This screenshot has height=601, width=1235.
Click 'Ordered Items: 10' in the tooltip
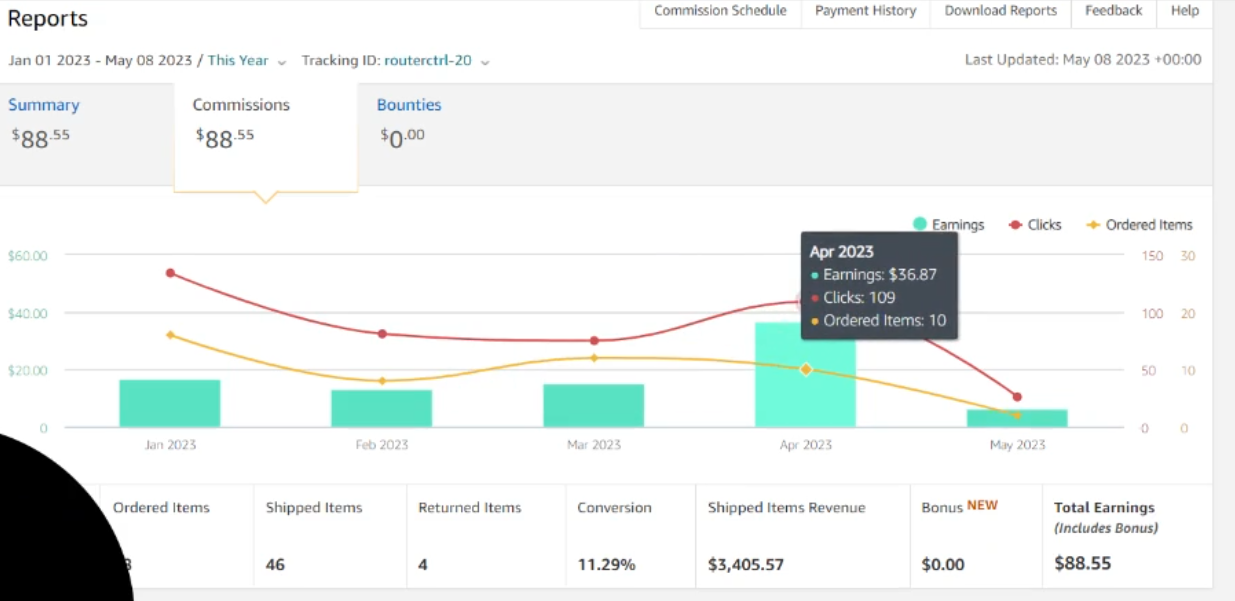pyautogui.click(x=884, y=321)
